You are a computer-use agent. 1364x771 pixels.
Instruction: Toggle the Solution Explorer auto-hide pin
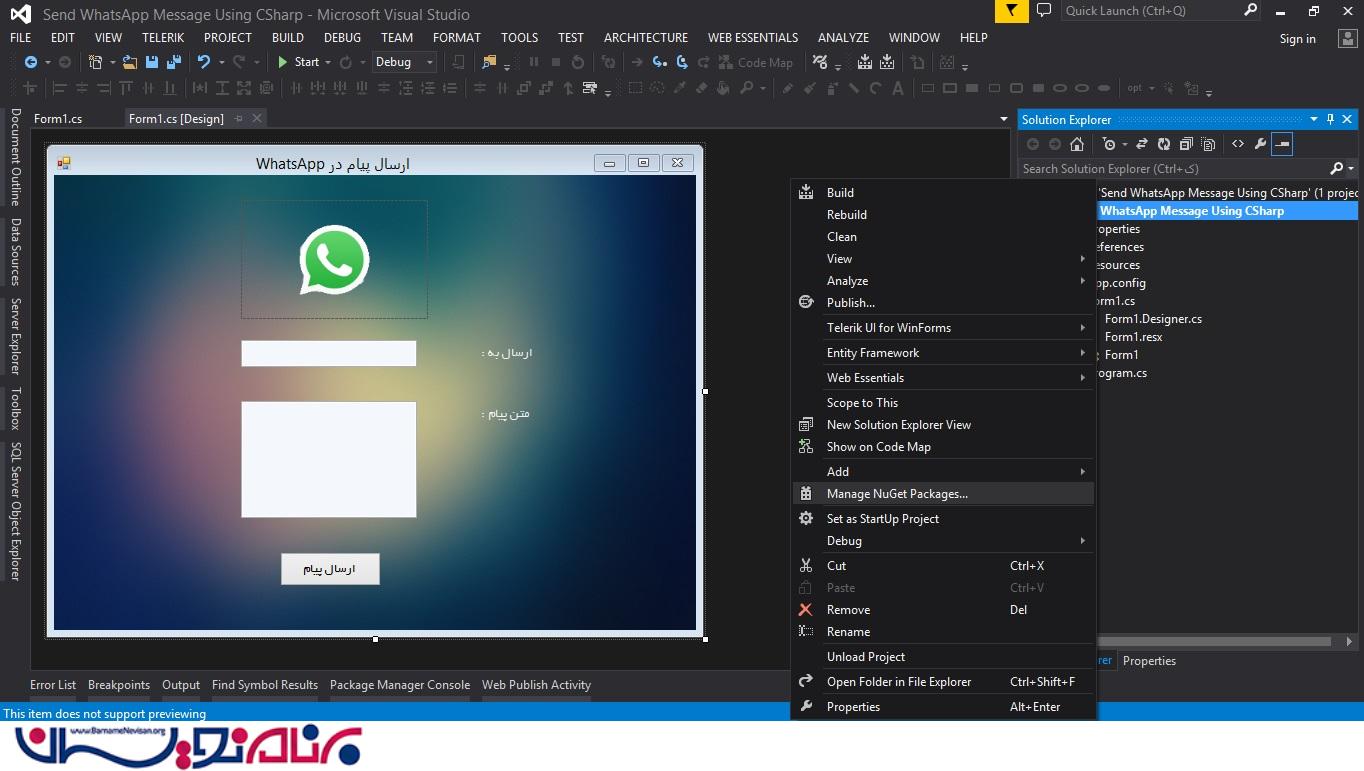[x=1330, y=119]
